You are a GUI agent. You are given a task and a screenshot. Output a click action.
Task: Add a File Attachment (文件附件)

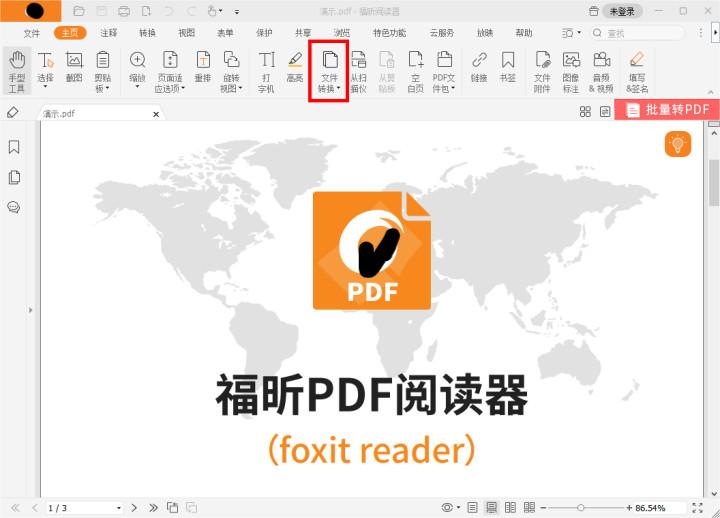coord(542,72)
